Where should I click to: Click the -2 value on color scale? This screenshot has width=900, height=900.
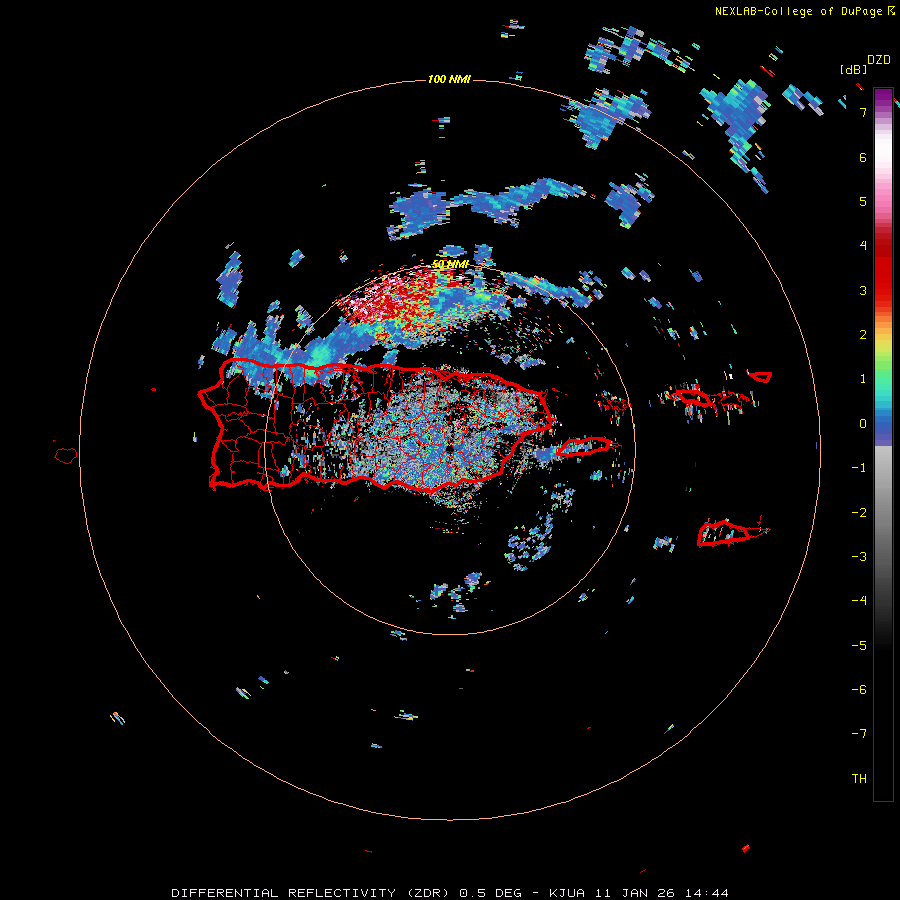point(859,512)
